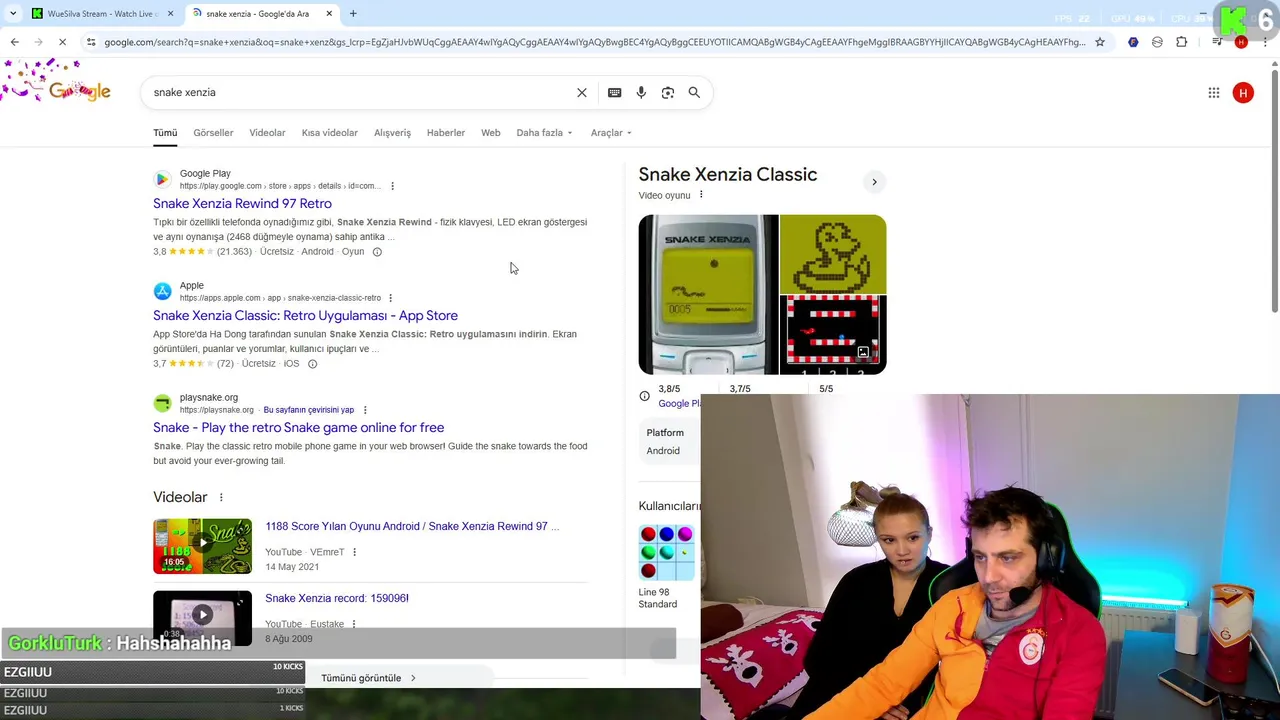Image resolution: width=1280 pixels, height=720 pixels.
Task: Select the Alışveriş tab
Action: click(x=392, y=132)
